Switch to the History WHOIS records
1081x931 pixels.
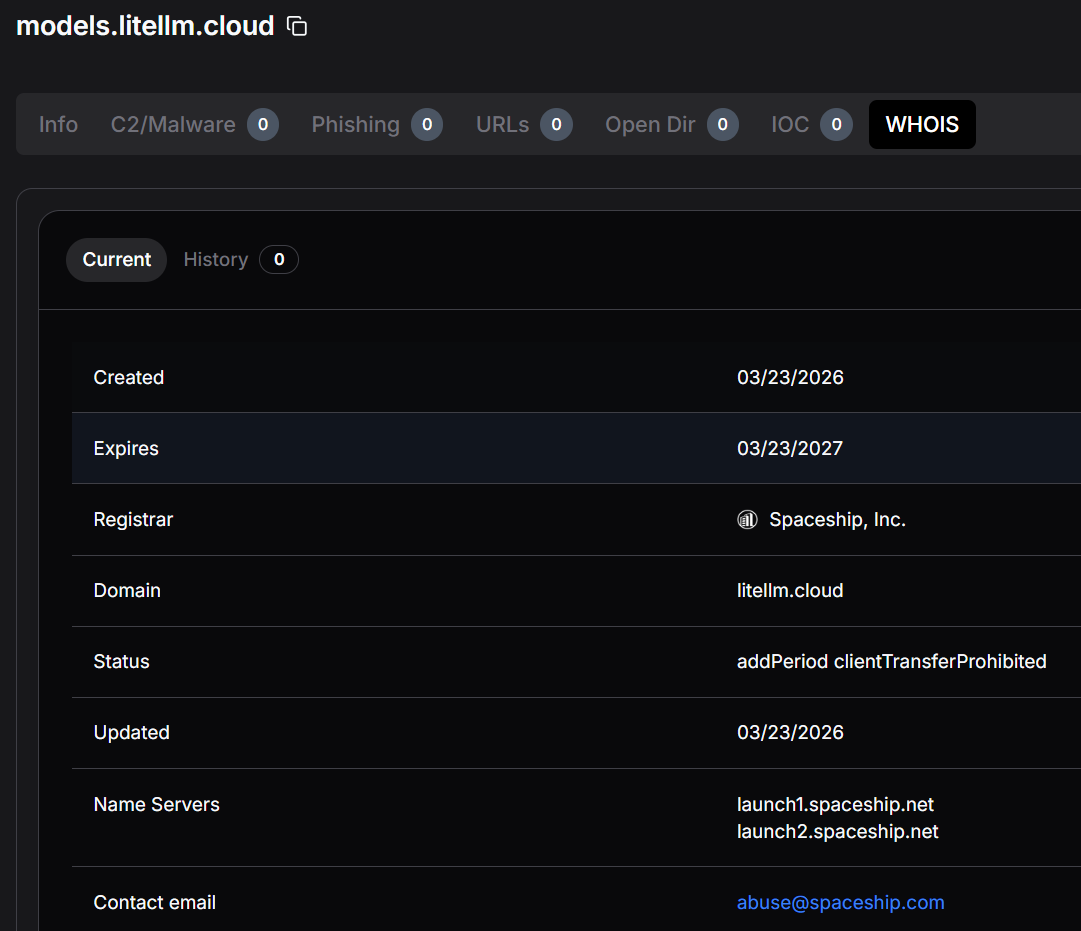pyautogui.click(x=215, y=259)
